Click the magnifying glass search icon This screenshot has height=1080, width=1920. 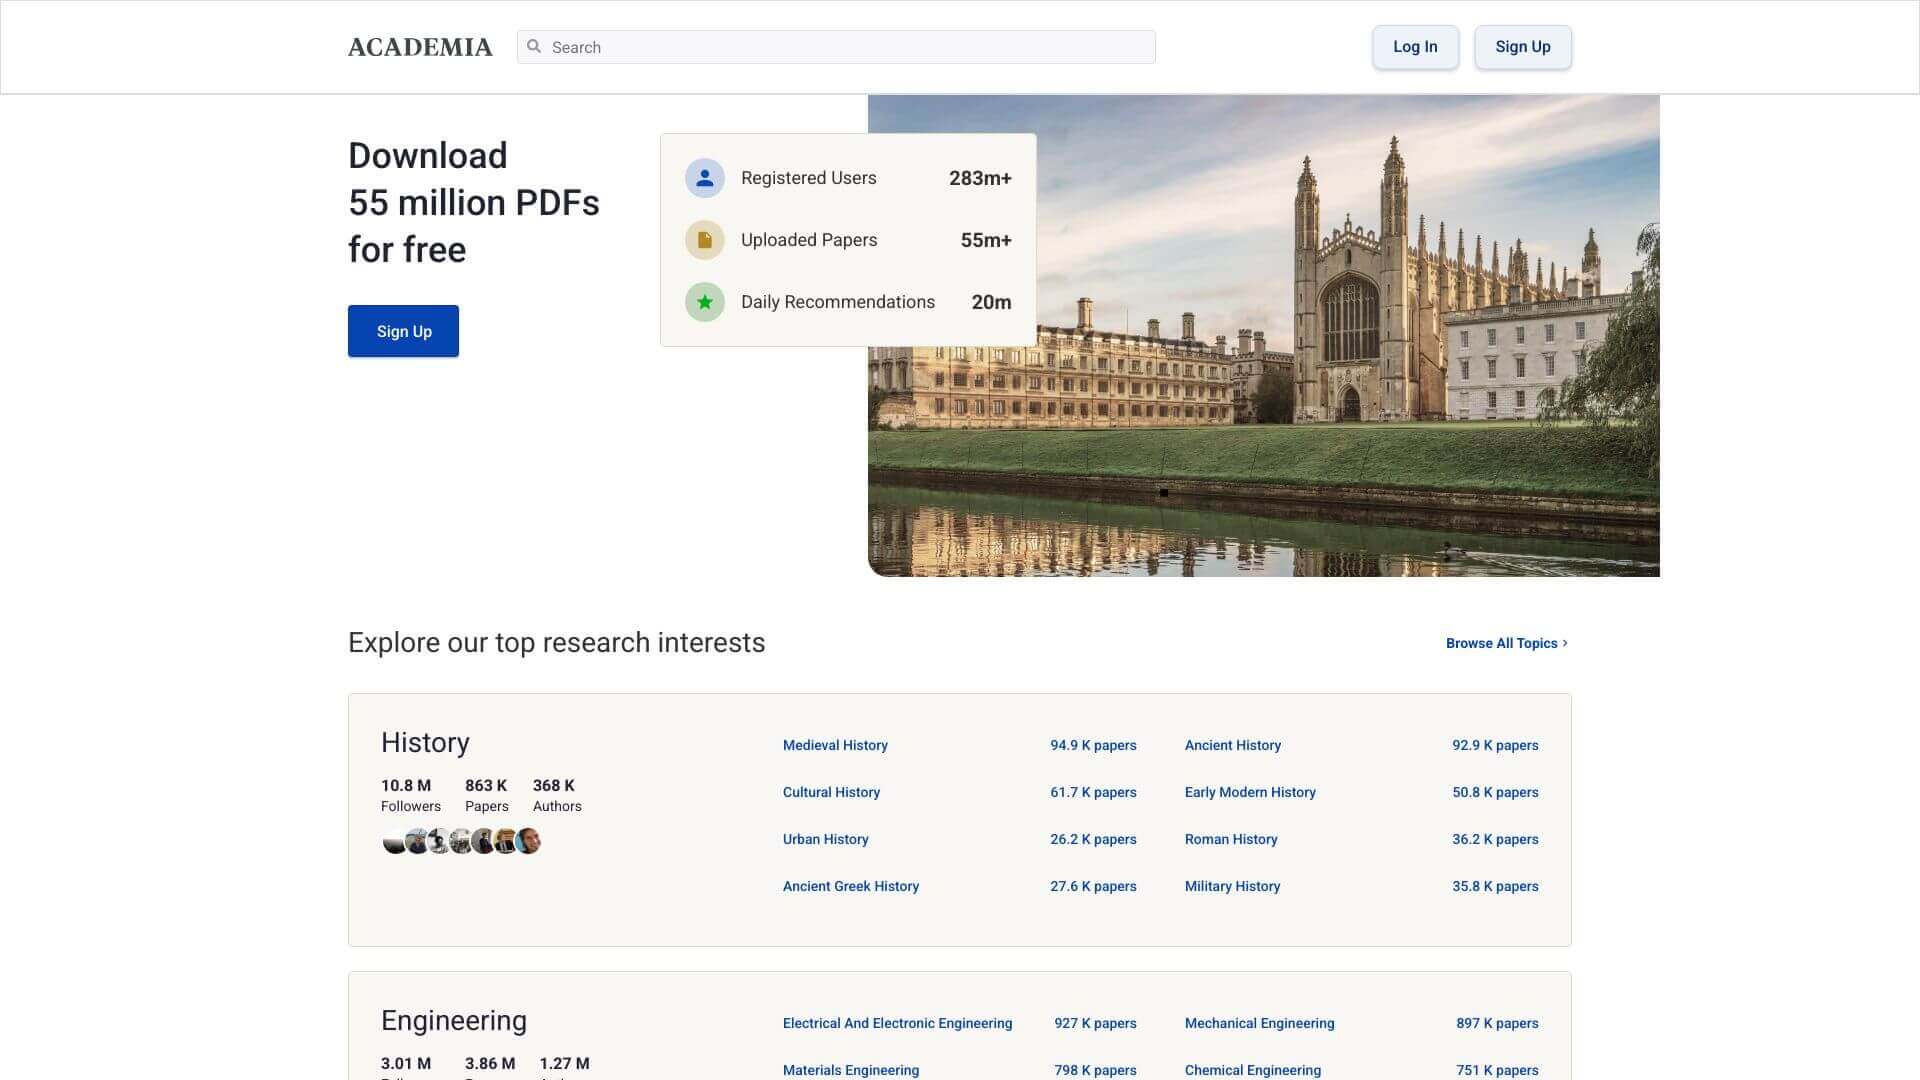pyautogui.click(x=534, y=46)
